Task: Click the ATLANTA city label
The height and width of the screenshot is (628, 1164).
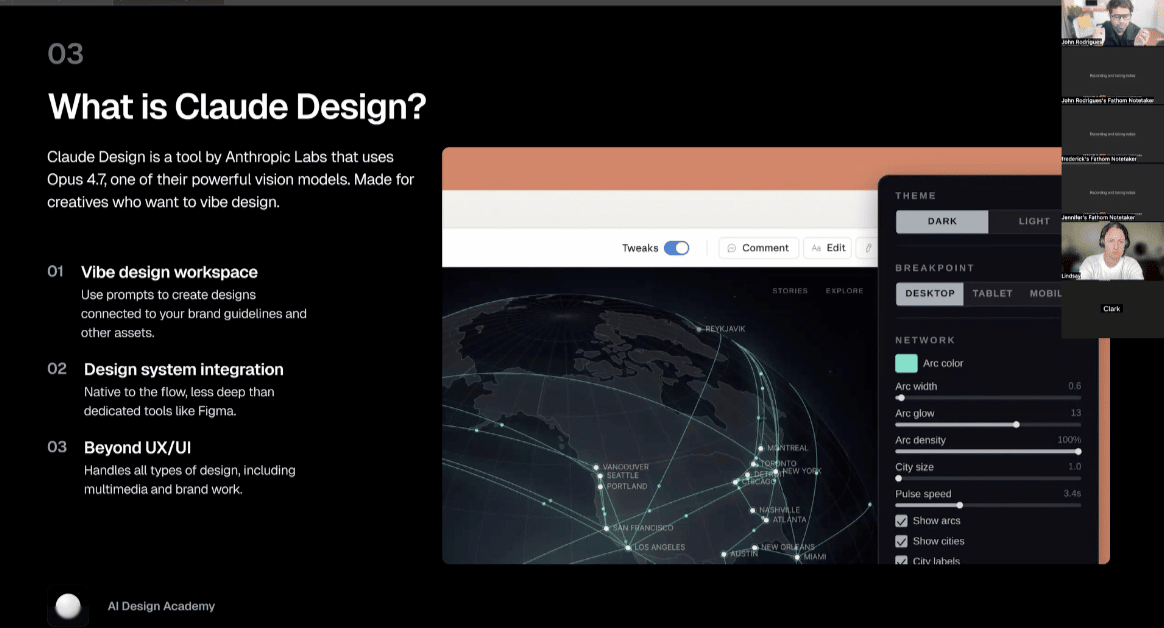Action: [789, 520]
